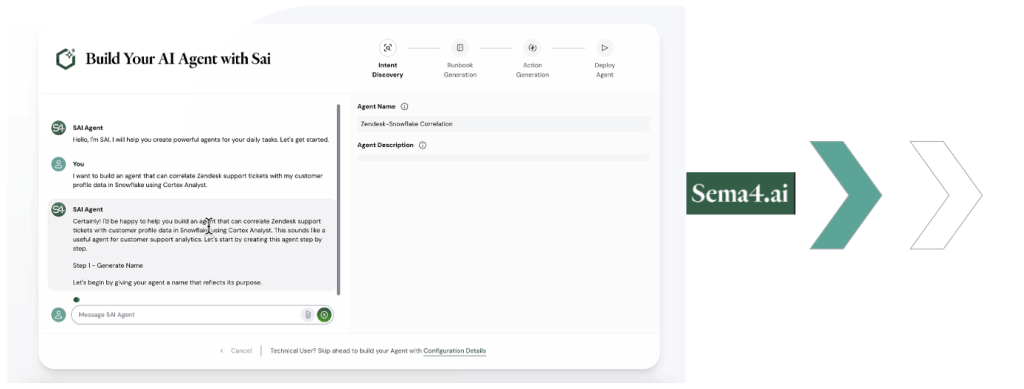Click the Cancel button
The image size is (1024, 389).
[x=236, y=351]
